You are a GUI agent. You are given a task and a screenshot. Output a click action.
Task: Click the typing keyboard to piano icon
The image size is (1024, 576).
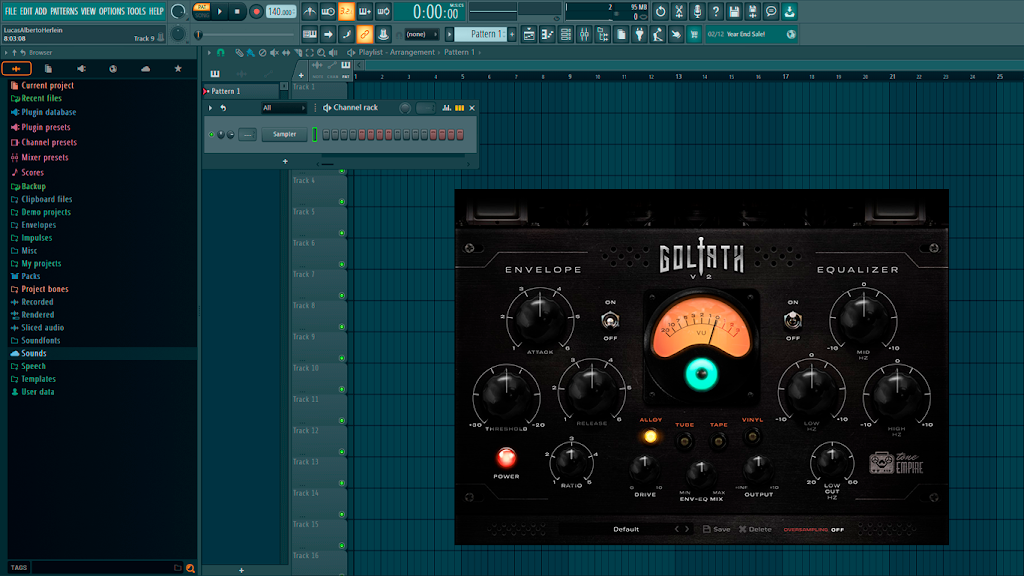310,34
